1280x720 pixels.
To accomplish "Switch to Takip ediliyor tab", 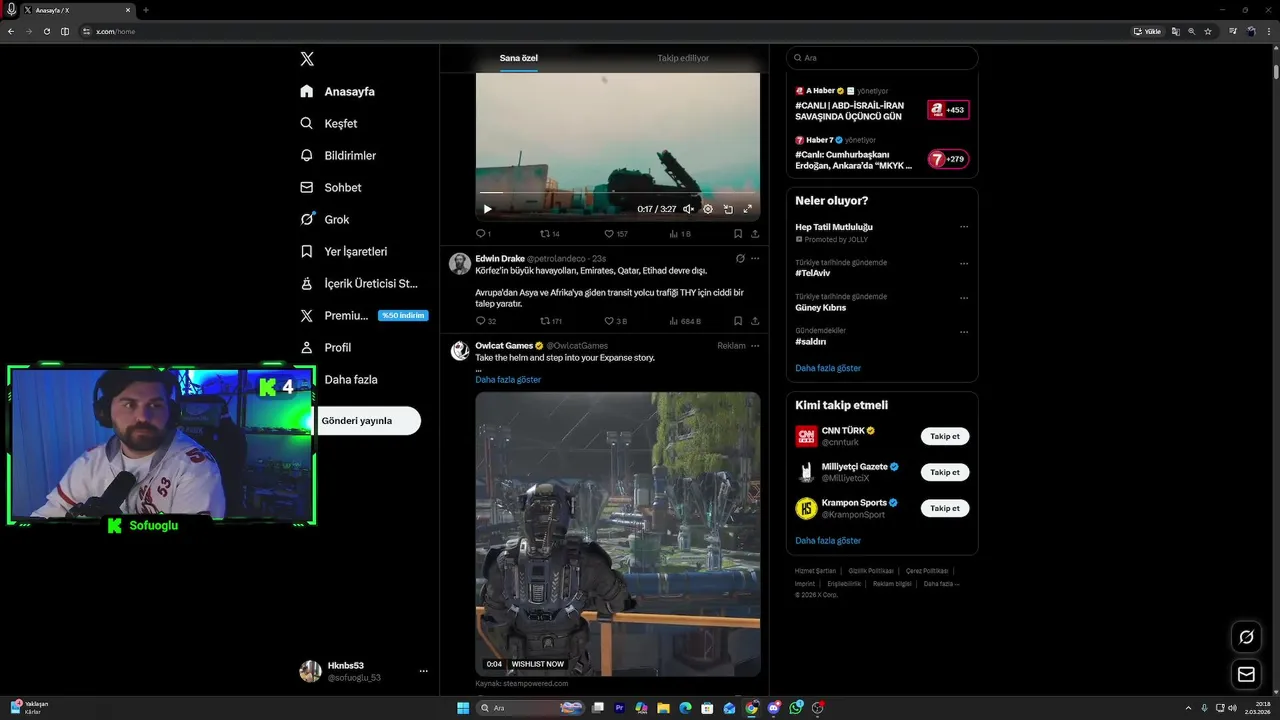I will [x=683, y=58].
